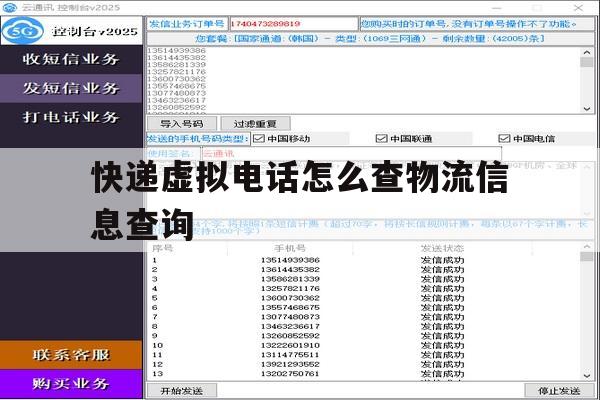
Task: Click up arrow of results table scrollbar
Action: (x=587, y=247)
